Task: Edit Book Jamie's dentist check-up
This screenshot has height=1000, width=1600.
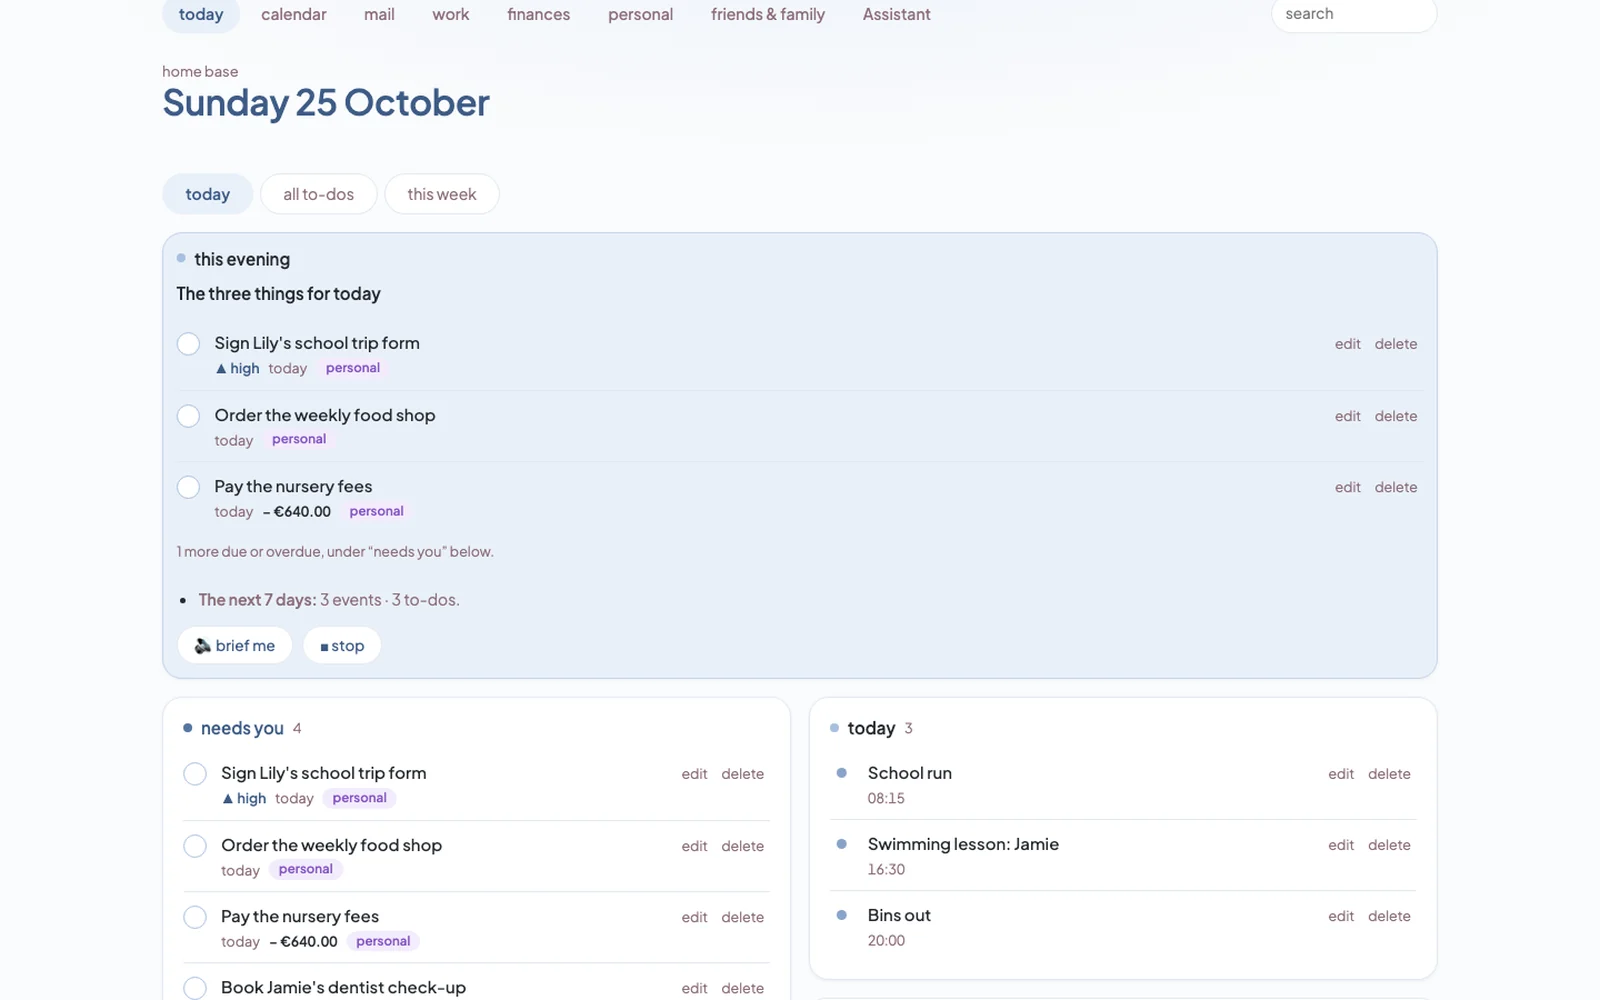Action: click(694, 988)
